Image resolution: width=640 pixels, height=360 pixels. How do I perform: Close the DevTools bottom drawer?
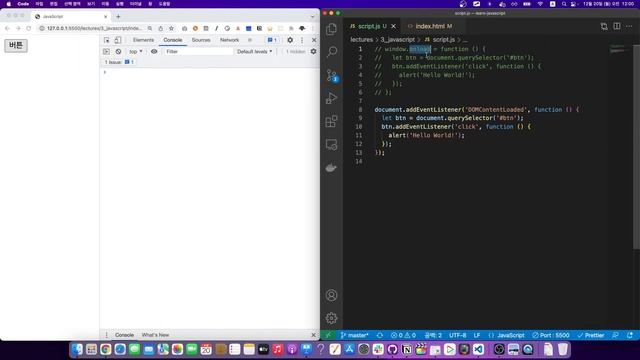click(313, 335)
